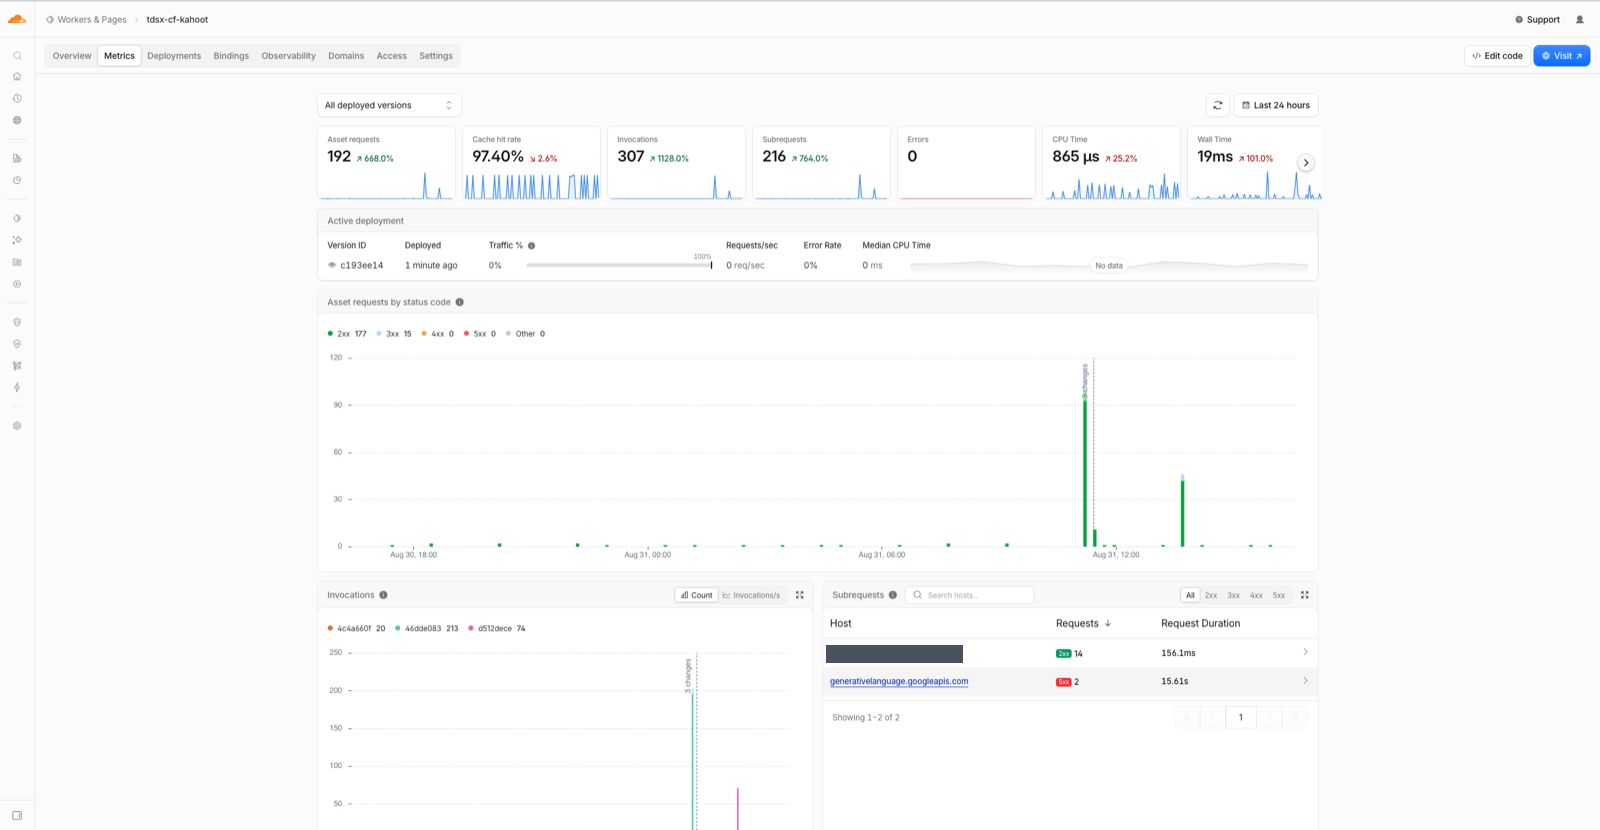The image size is (1600, 830).
Task: Open the user account profile icon
Action: click(1580, 19)
